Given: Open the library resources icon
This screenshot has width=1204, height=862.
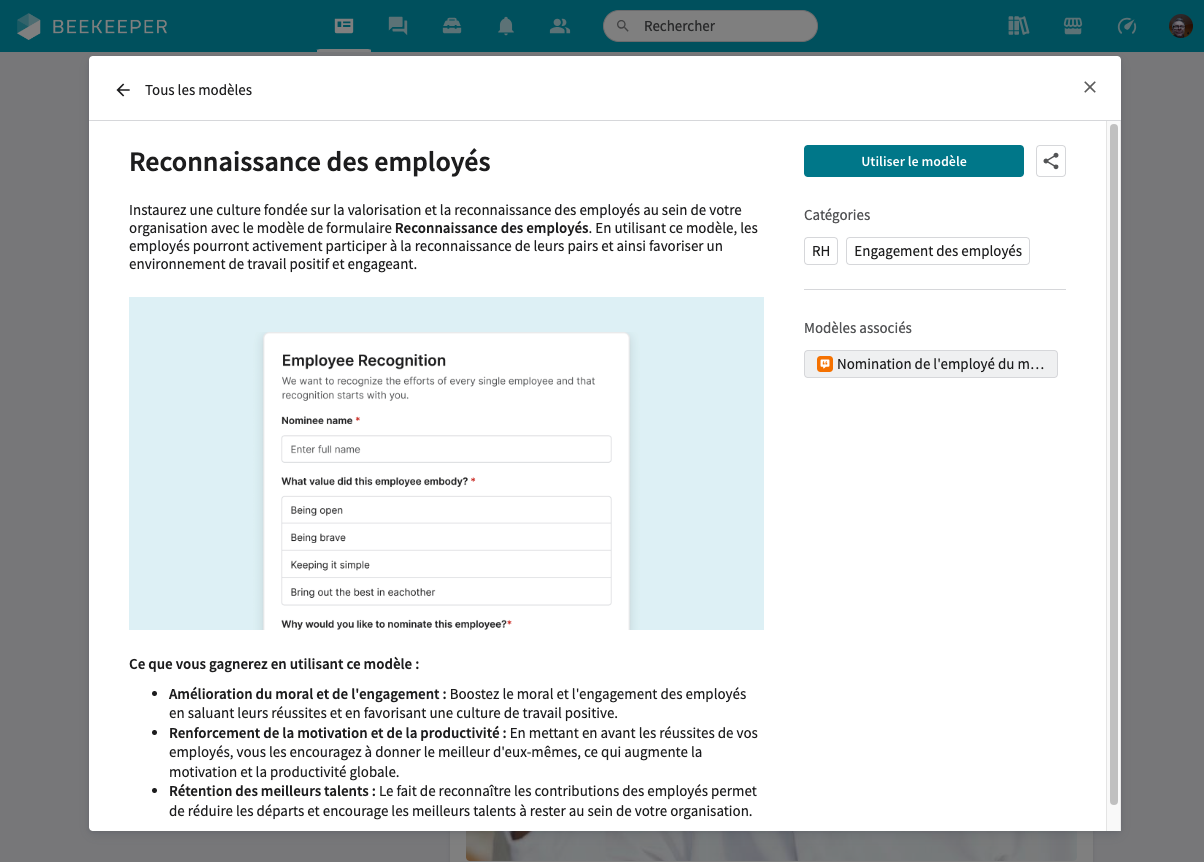Looking at the screenshot, I should [x=1019, y=26].
